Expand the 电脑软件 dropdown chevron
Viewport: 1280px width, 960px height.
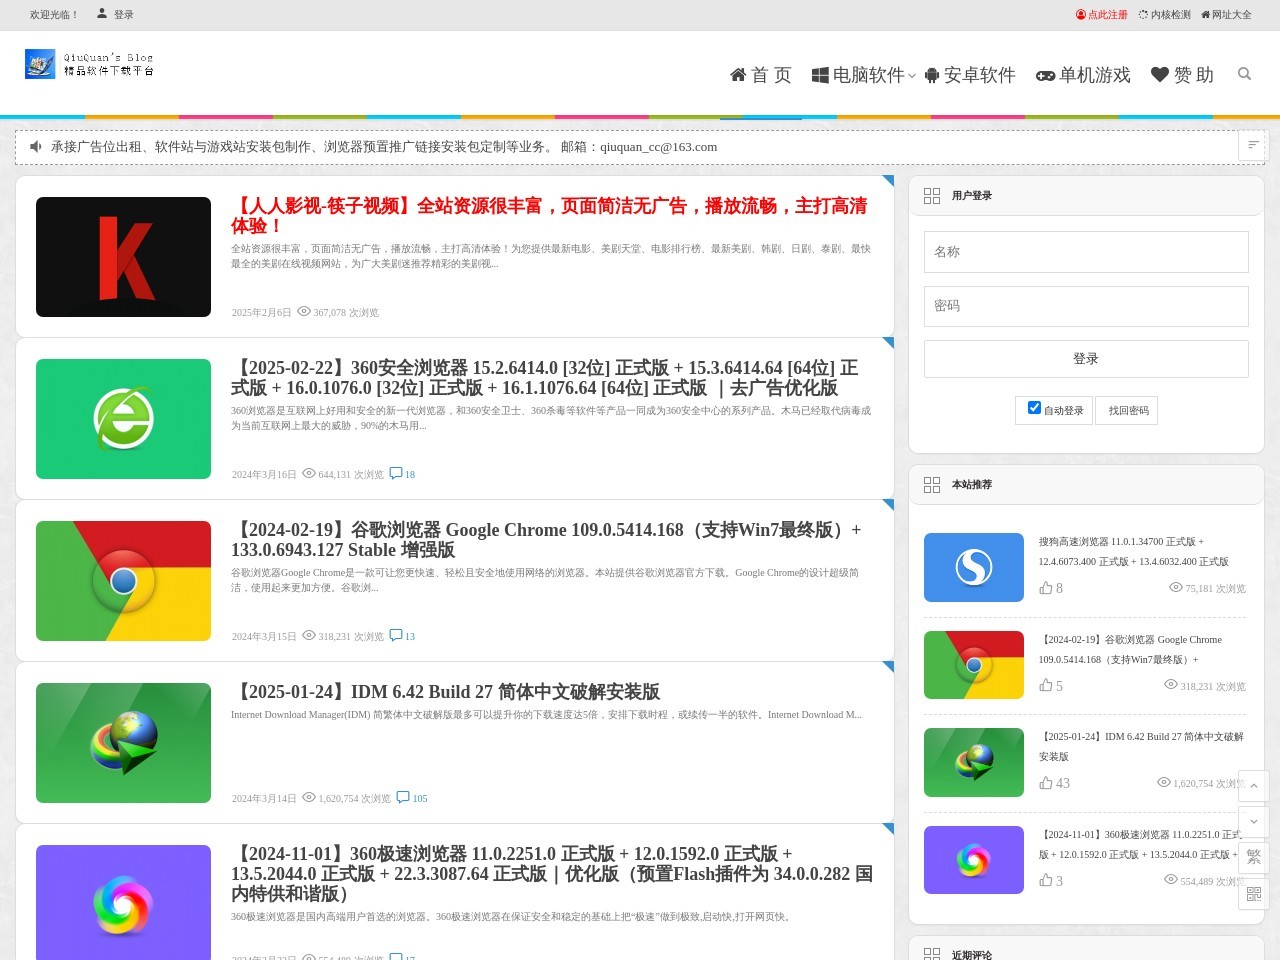911,76
